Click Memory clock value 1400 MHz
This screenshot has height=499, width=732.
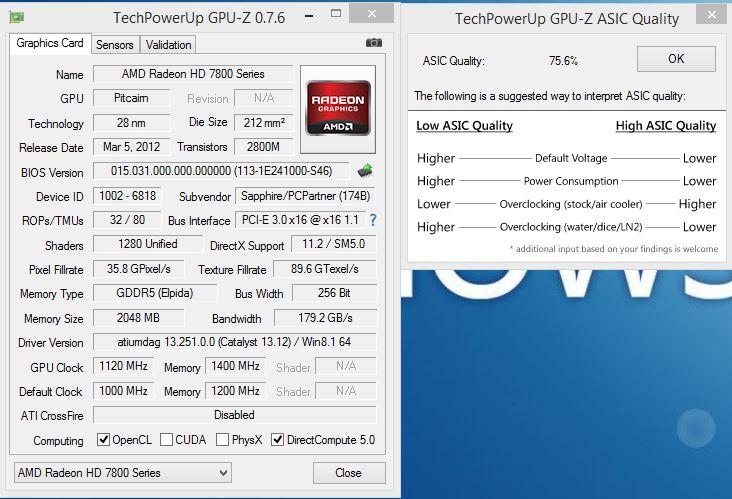(236, 366)
